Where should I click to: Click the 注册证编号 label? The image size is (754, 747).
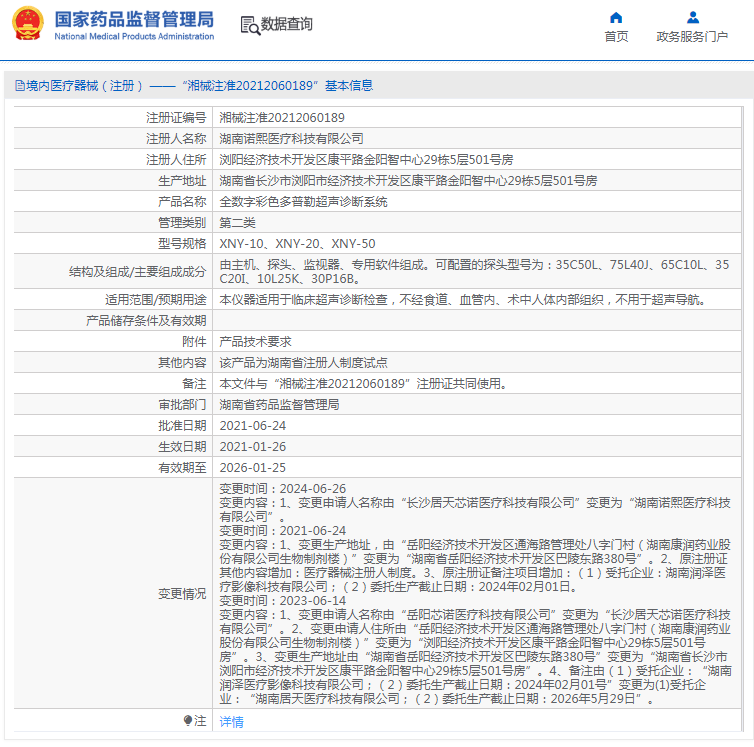(176, 118)
